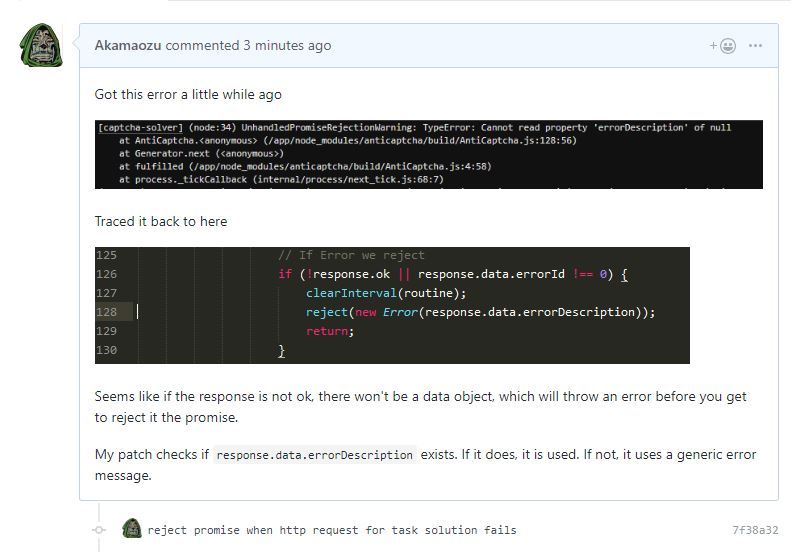Viewport: 791px width, 552px height.
Task: Select the text 'Got this error a little while ago'
Action: pos(188,95)
